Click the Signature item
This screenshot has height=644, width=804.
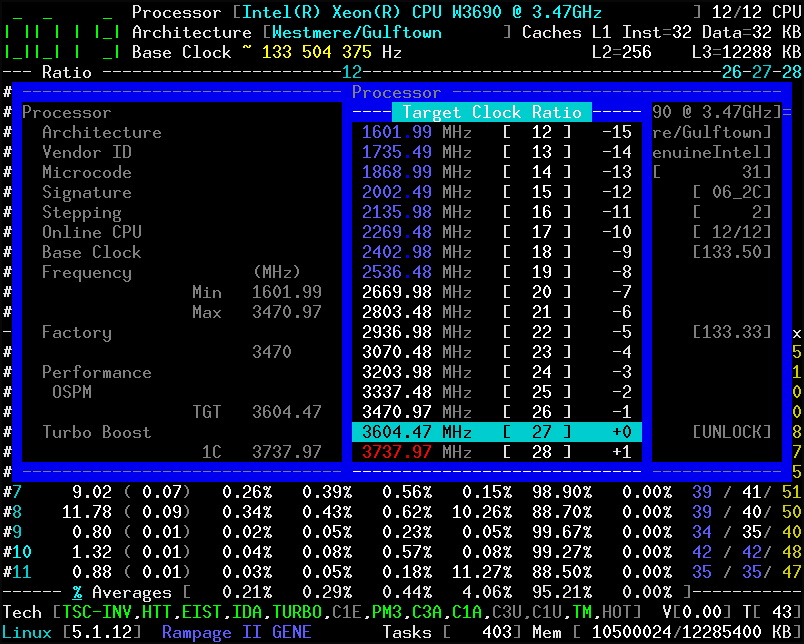(87, 193)
